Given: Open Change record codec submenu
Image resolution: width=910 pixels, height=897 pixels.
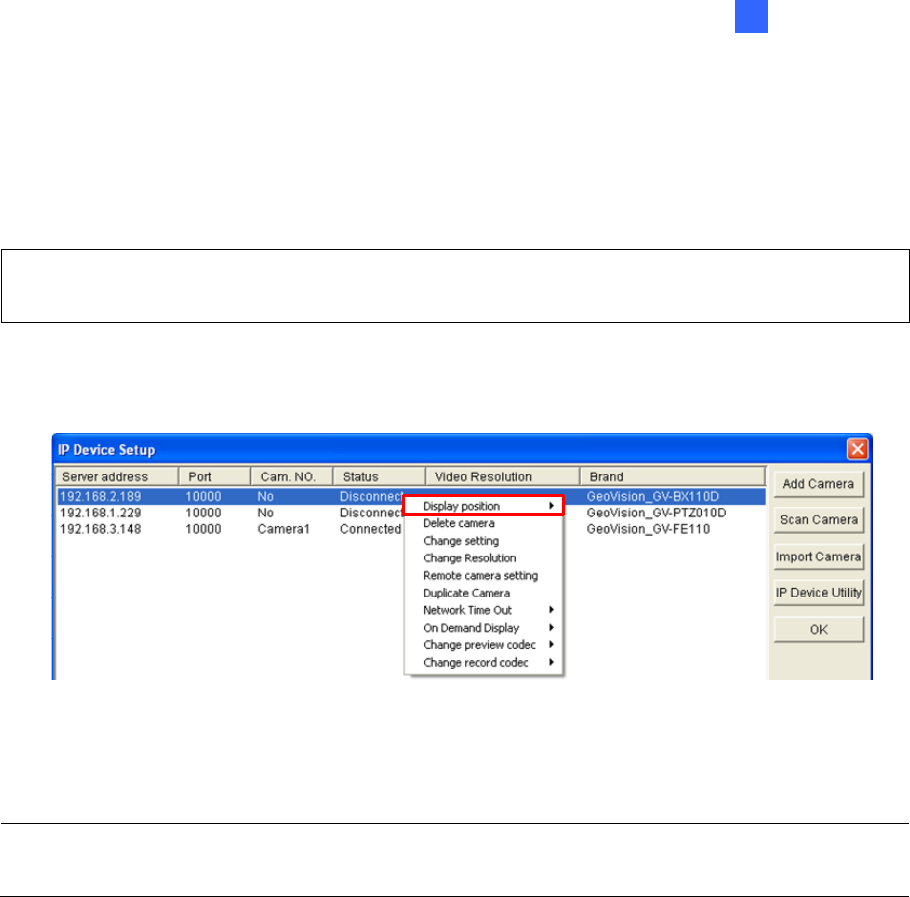Looking at the screenshot, I should pos(483,663).
